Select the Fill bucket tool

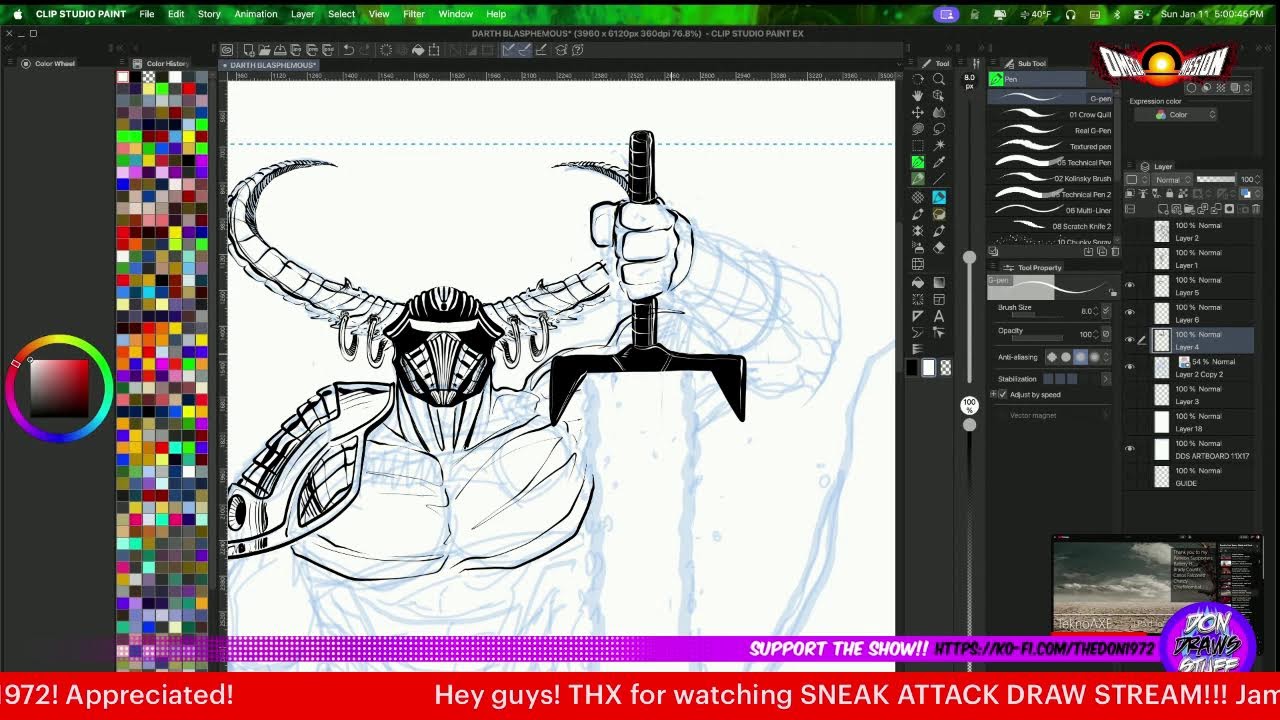pyautogui.click(x=918, y=281)
